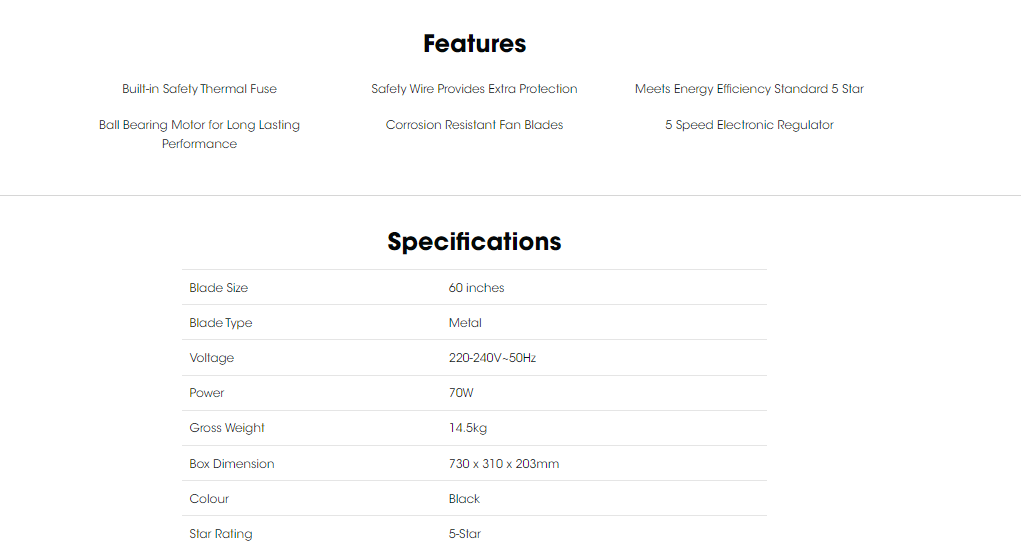
Task: Click 'Meets Energy Efficiency Standard 5 Star'
Action: (749, 89)
